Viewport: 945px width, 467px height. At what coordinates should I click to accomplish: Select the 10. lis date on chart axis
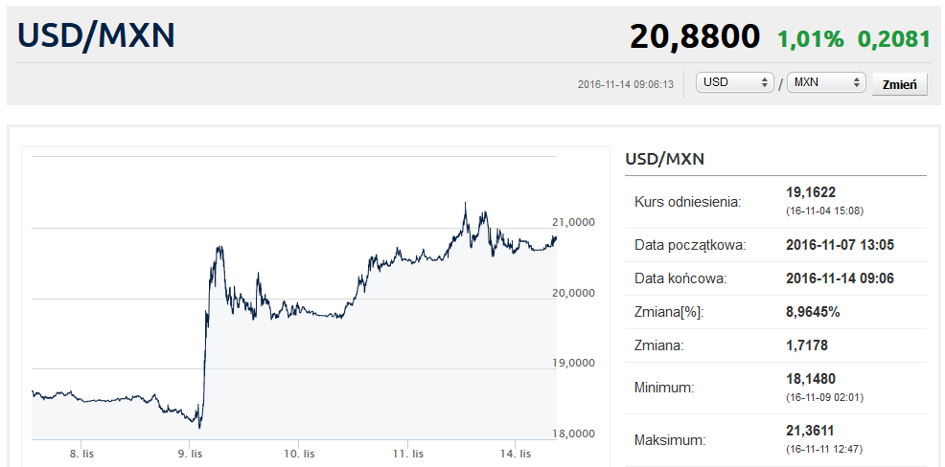click(x=299, y=453)
